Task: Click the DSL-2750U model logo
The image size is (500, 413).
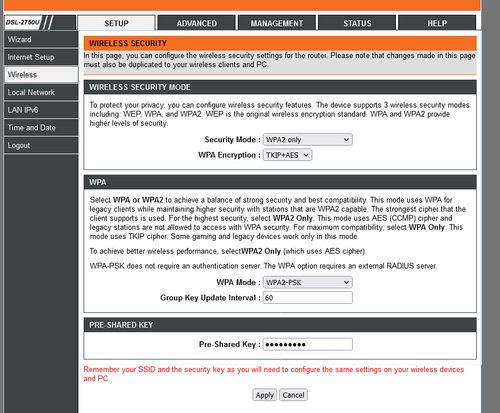Action: click(23, 23)
